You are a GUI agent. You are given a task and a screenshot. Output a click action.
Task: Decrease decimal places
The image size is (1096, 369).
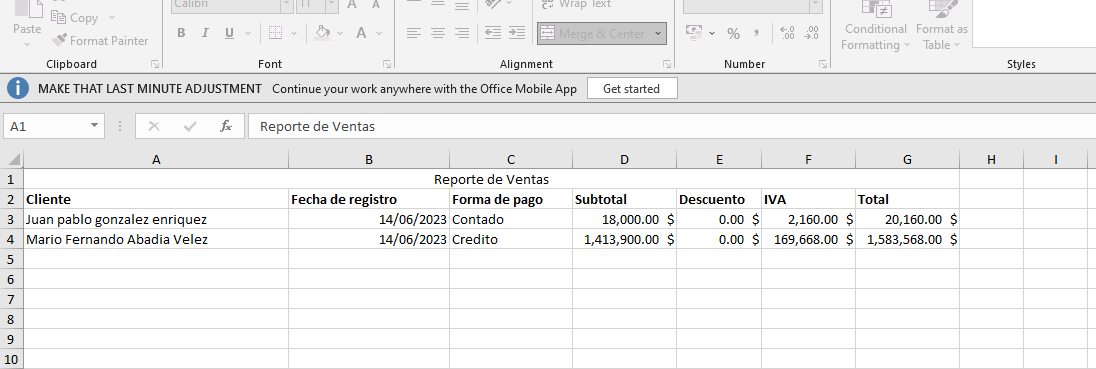tap(812, 33)
